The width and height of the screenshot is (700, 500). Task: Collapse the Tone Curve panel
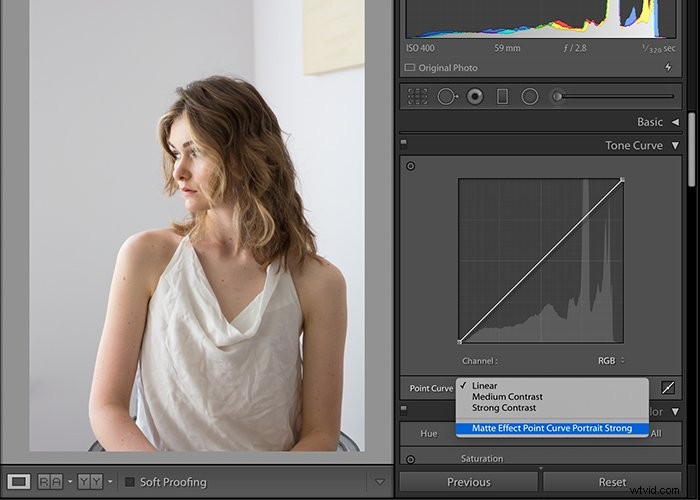(675, 146)
